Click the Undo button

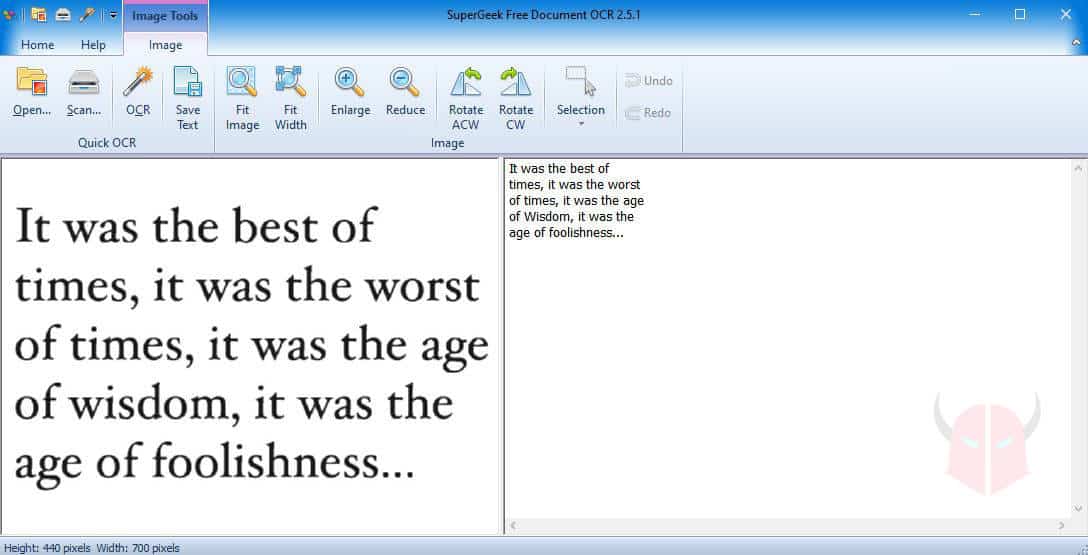click(649, 81)
